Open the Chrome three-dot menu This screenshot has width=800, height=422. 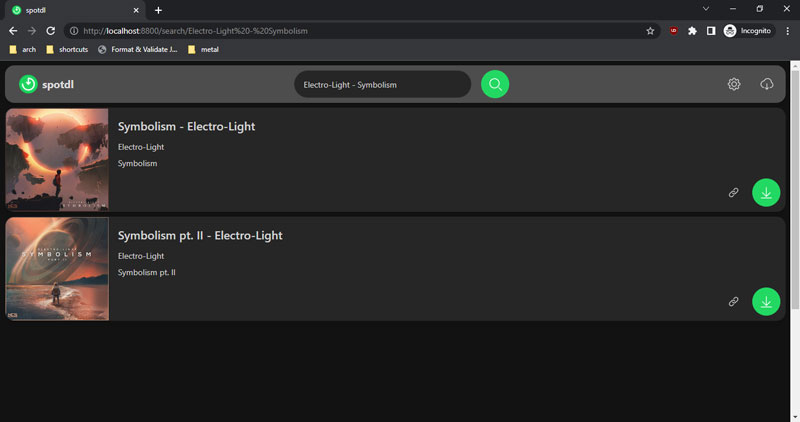(x=785, y=31)
